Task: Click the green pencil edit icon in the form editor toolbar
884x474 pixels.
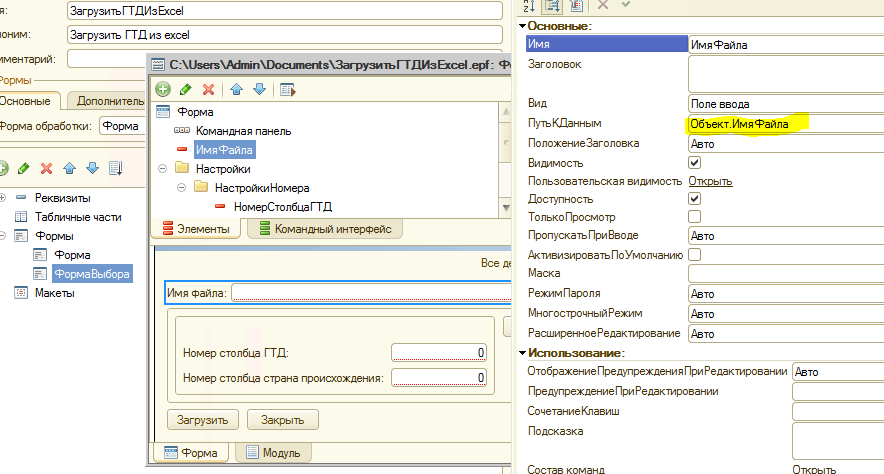Action: (185, 89)
